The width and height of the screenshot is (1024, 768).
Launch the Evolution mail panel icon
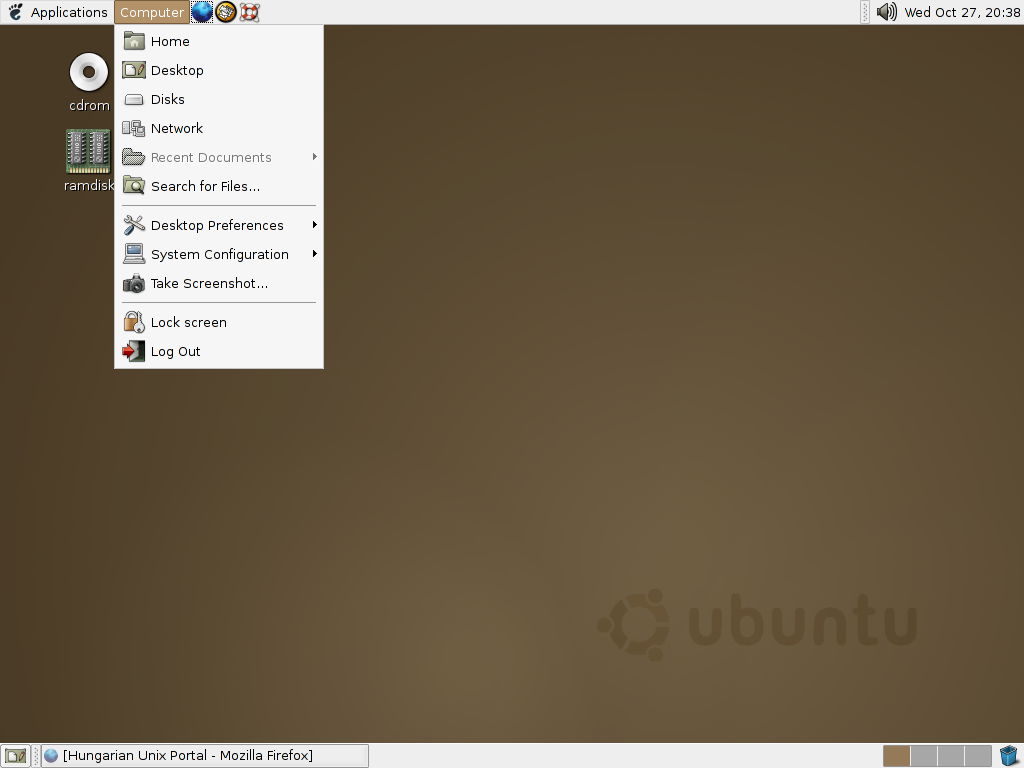click(x=225, y=12)
